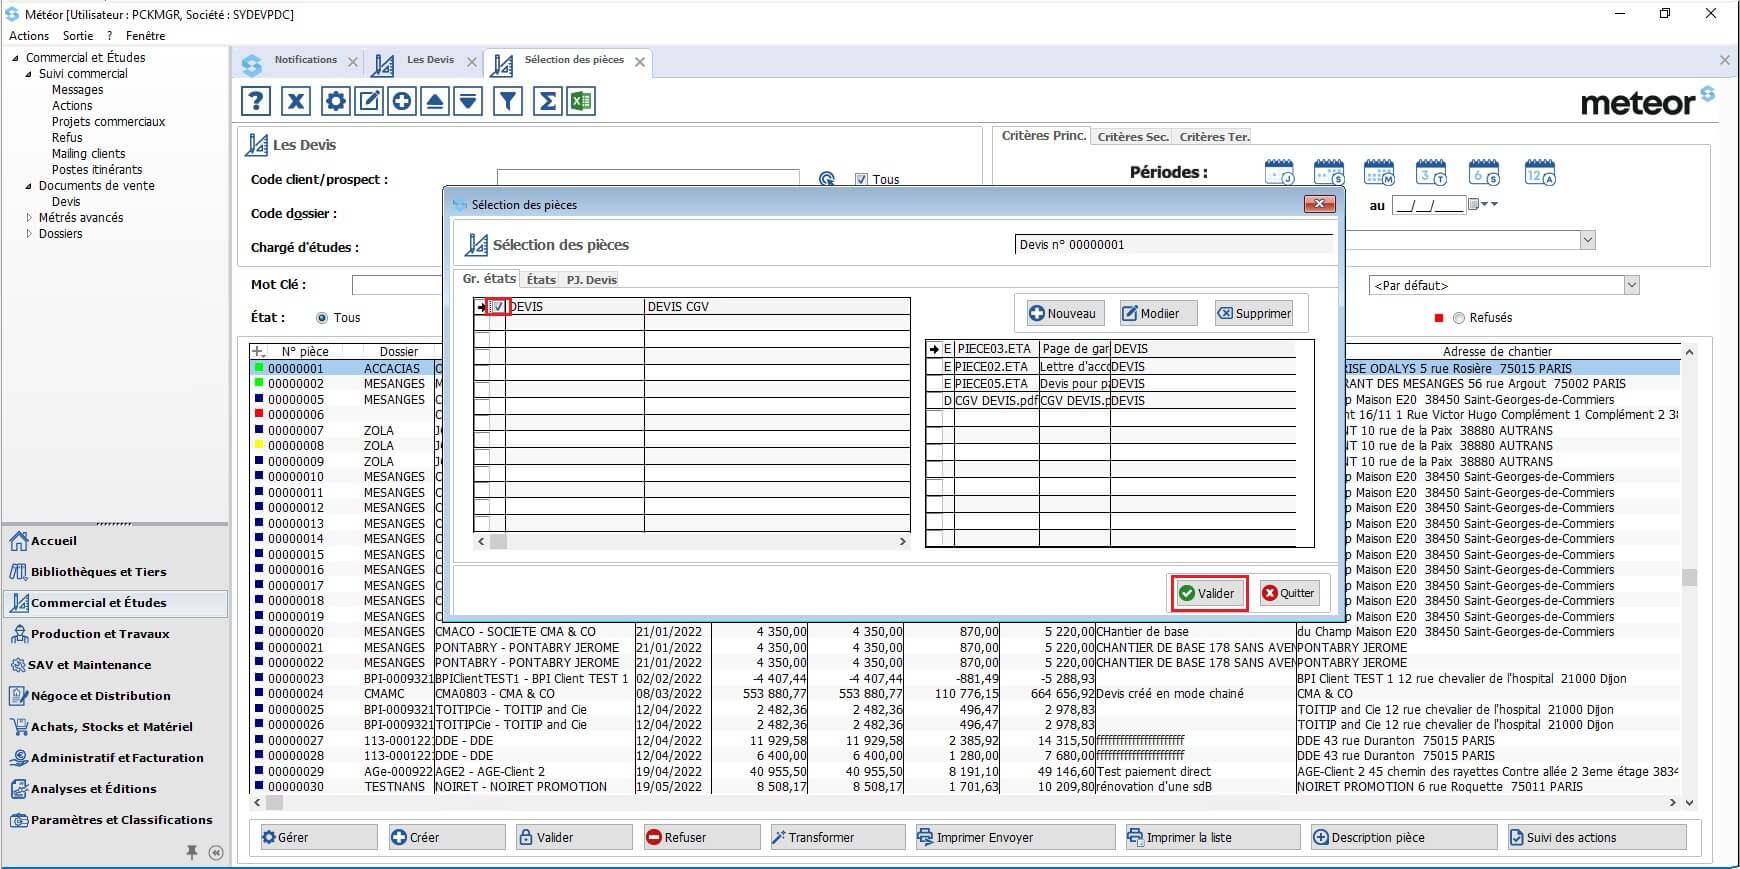Expand the Métrés avancés tree node

point(29,218)
